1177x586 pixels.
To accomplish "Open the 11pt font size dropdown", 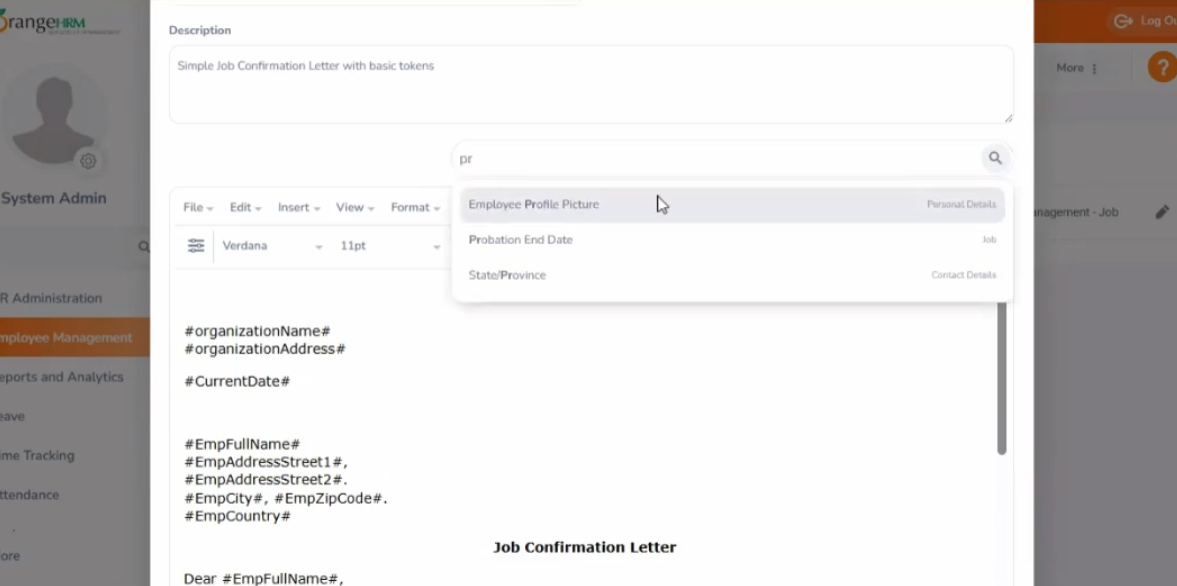I will pyautogui.click(x=390, y=246).
